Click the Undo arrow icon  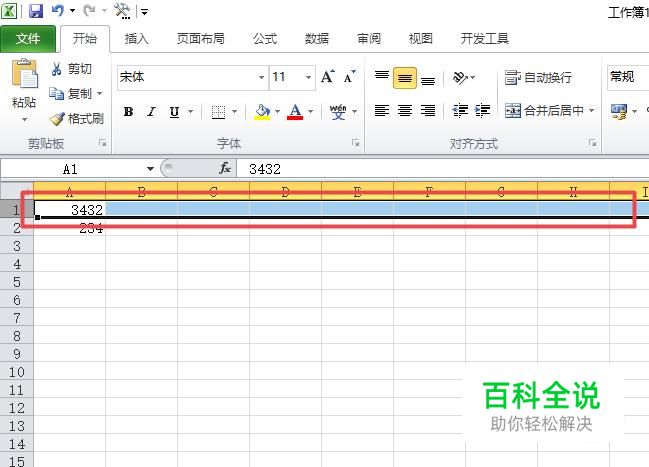(58, 11)
